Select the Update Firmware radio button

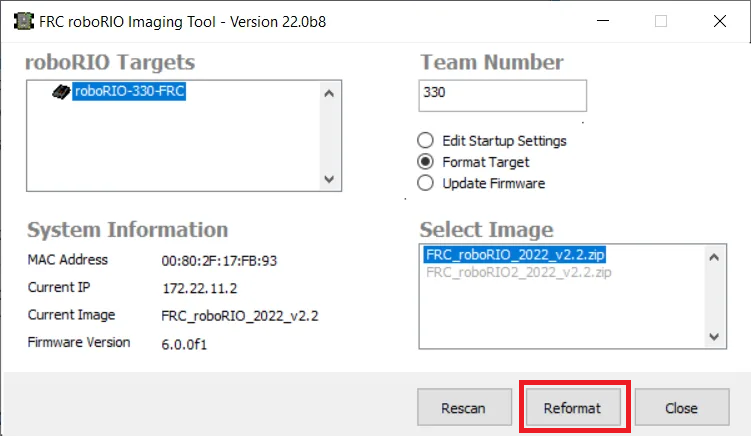pyautogui.click(x=425, y=183)
